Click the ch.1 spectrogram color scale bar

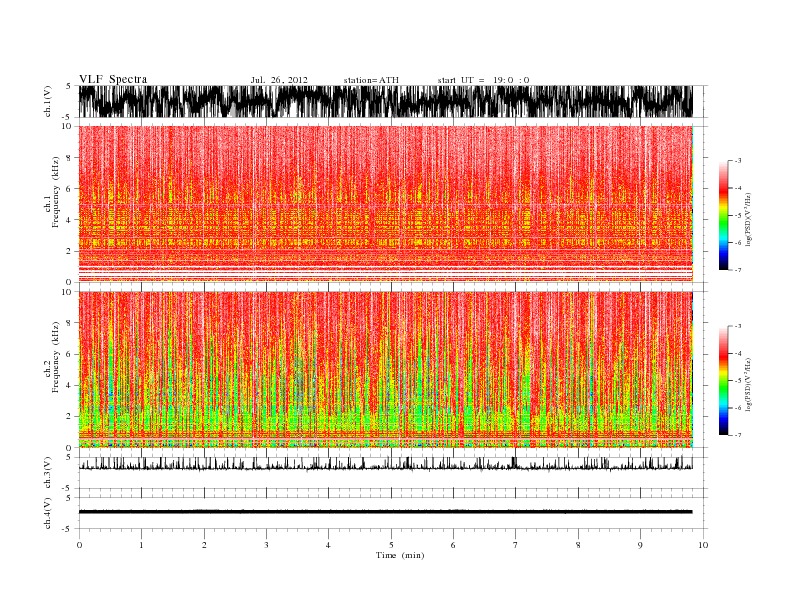pos(723,216)
